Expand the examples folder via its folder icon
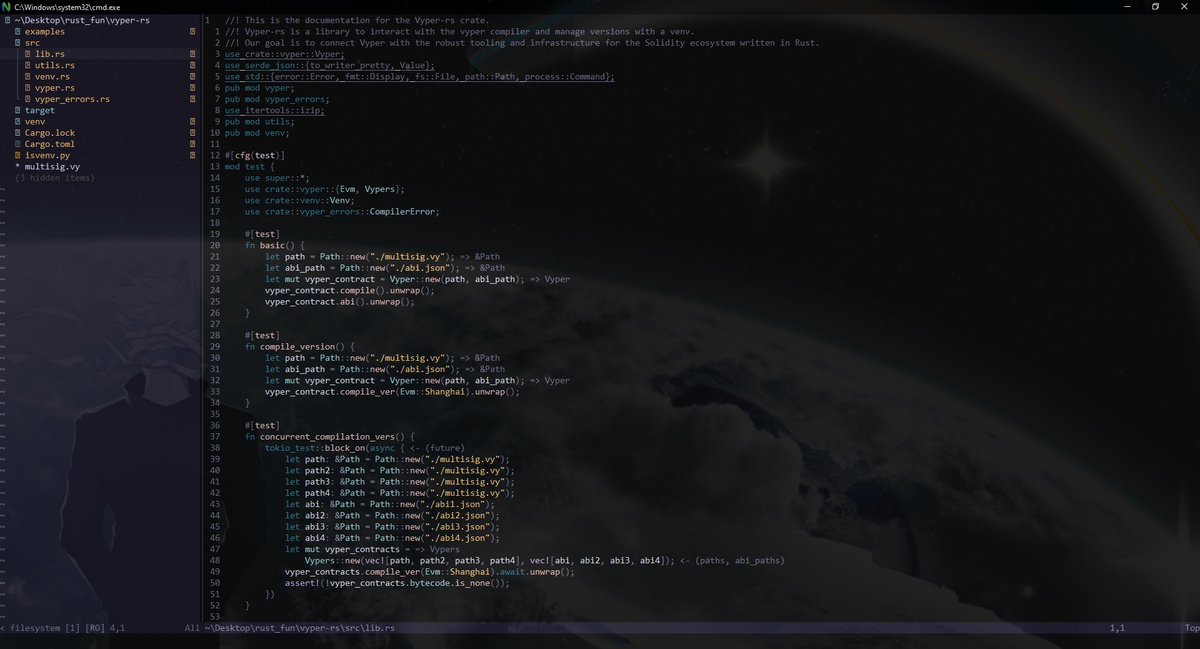Screen dimensions: 1200x649 coord(18,31)
